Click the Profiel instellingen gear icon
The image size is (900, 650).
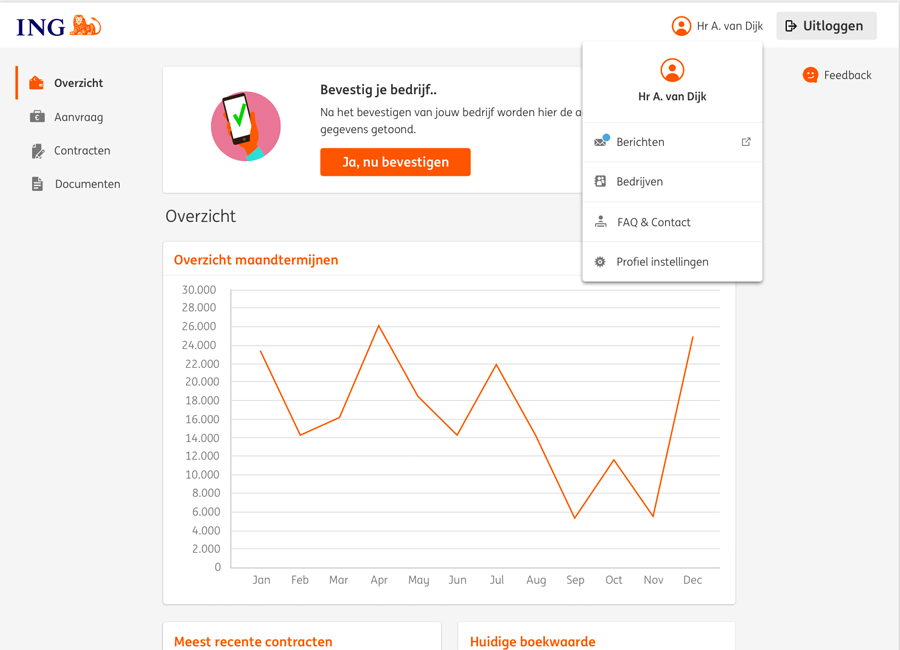point(600,262)
